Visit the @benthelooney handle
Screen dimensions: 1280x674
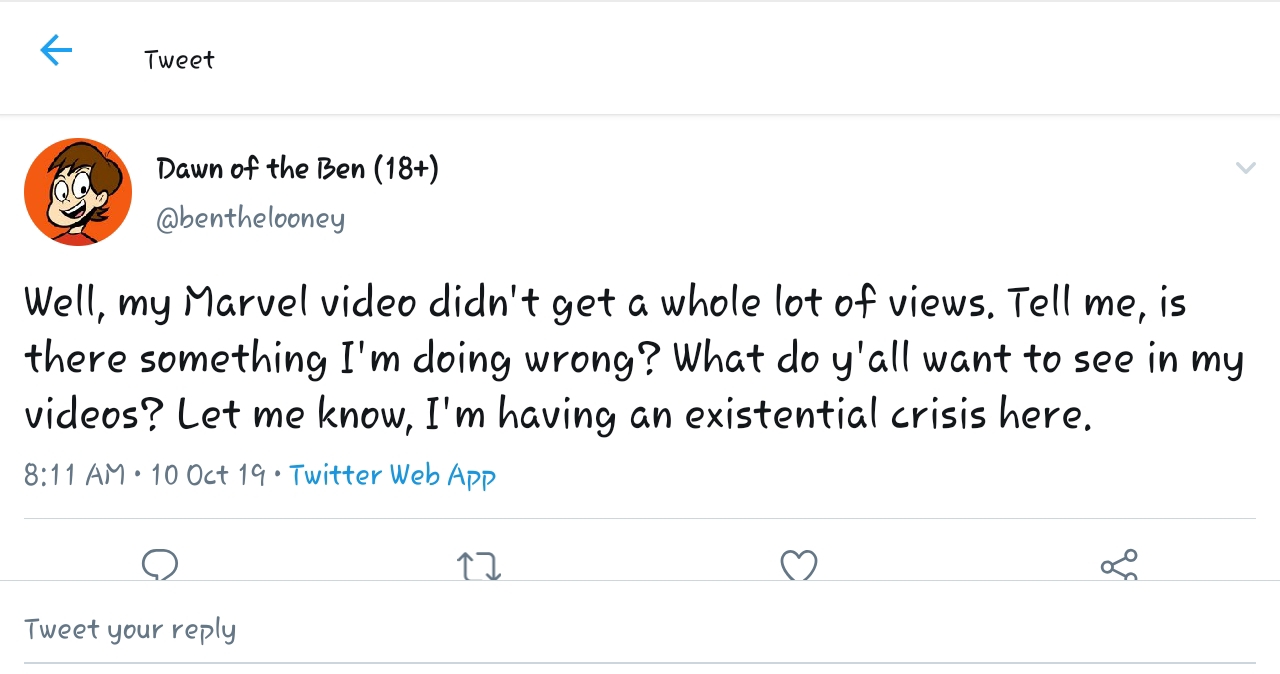250,218
